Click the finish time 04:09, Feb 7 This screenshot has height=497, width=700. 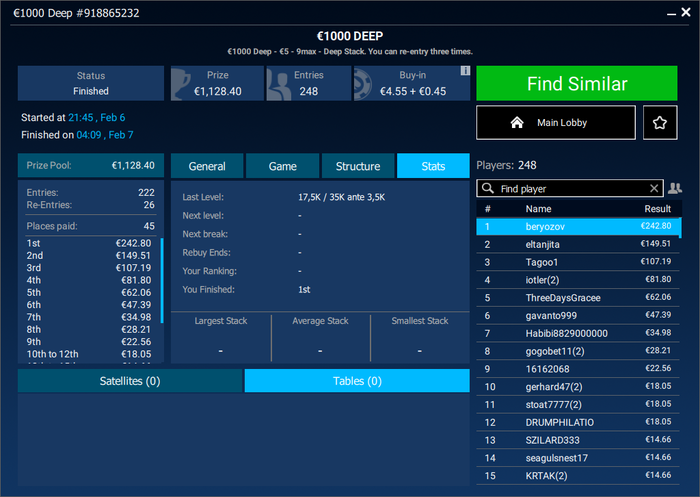(x=105, y=135)
